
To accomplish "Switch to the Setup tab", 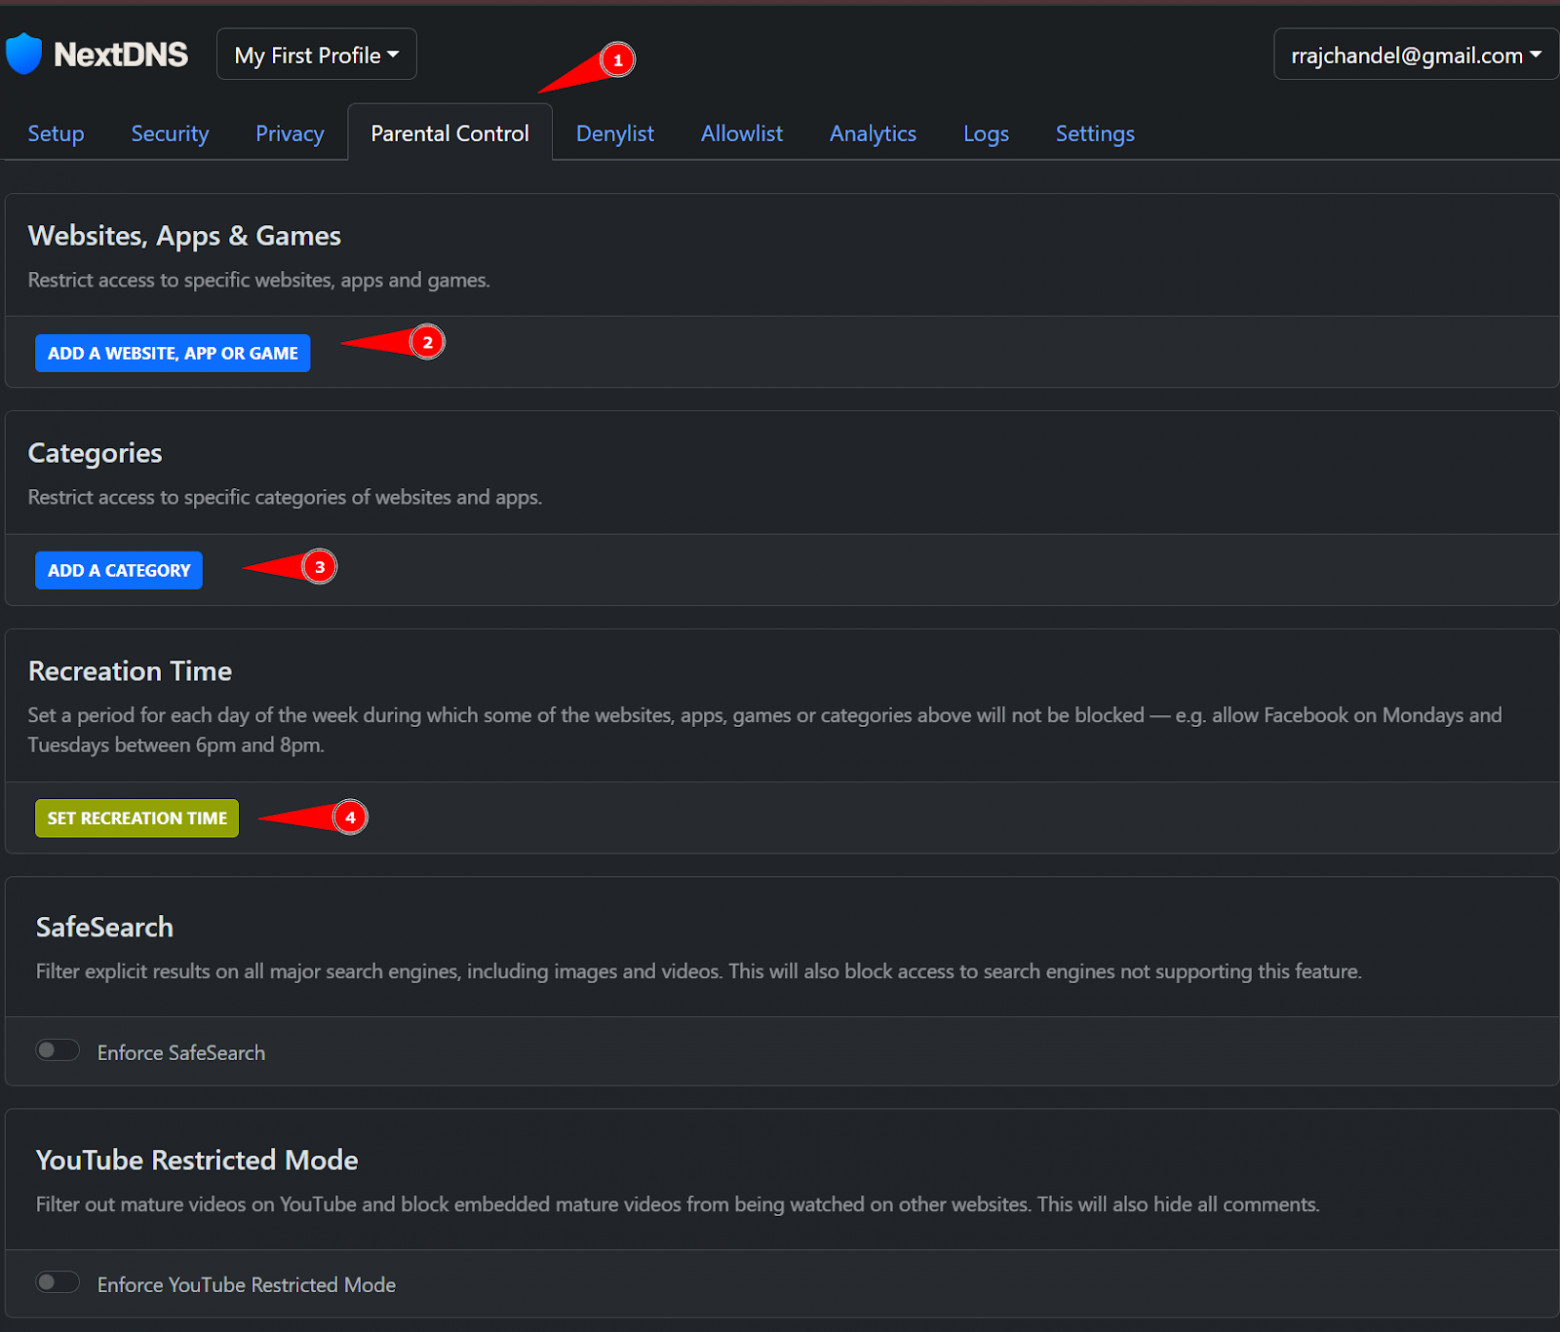I will (56, 134).
